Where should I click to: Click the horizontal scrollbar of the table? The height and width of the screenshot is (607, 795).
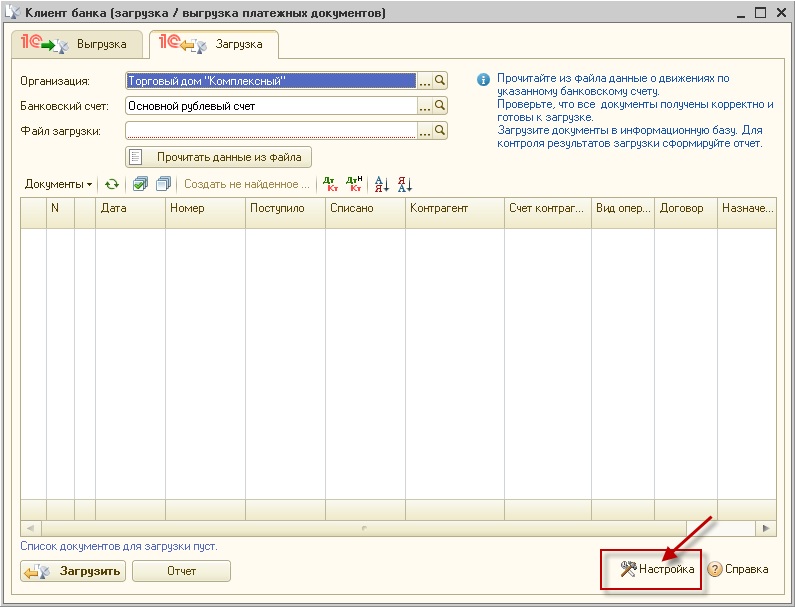point(397,527)
